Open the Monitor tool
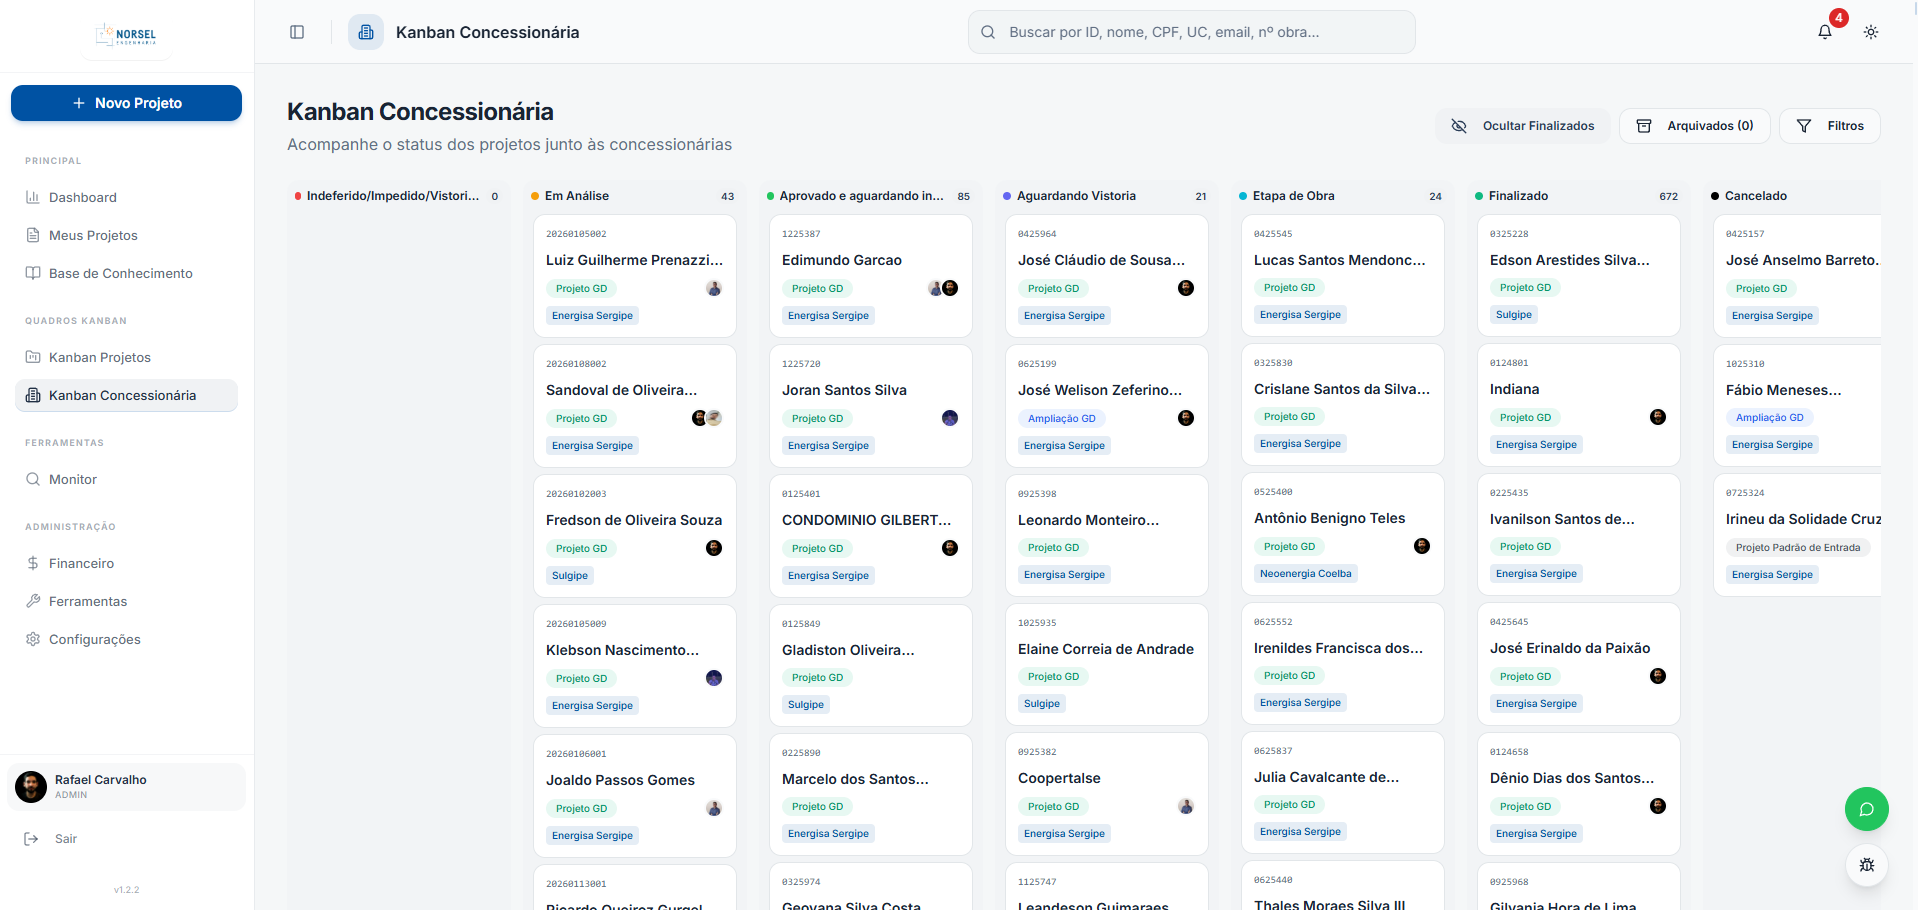Image resolution: width=1918 pixels, height=910 pixels. (x=71, y=479)
